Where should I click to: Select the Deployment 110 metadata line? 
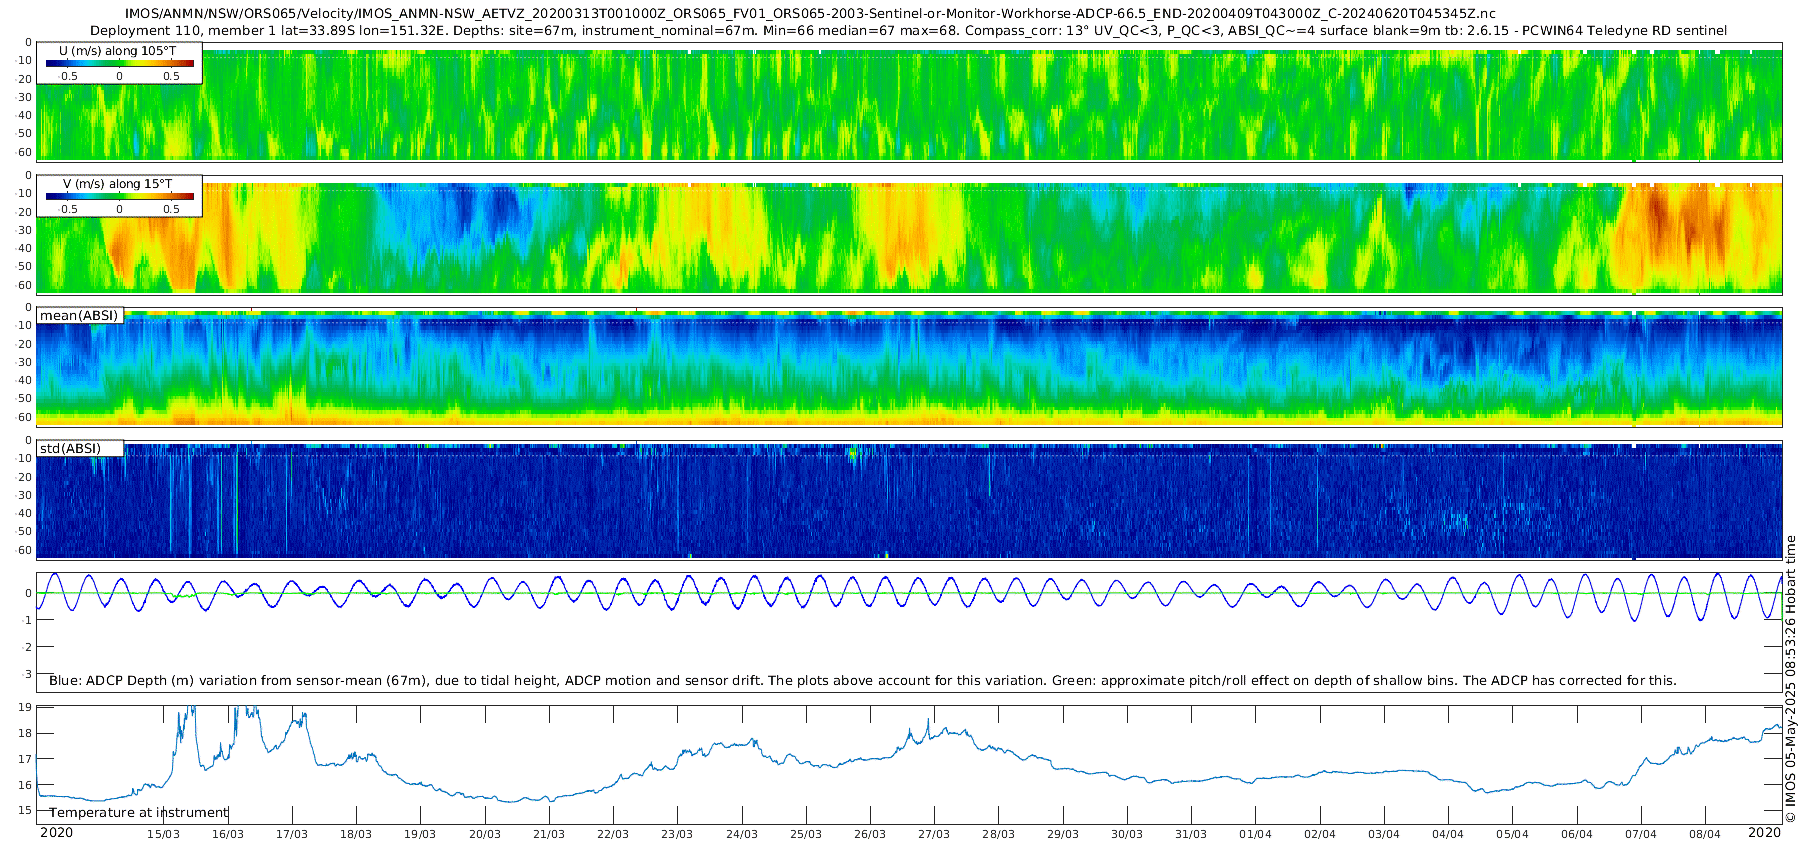908,31
